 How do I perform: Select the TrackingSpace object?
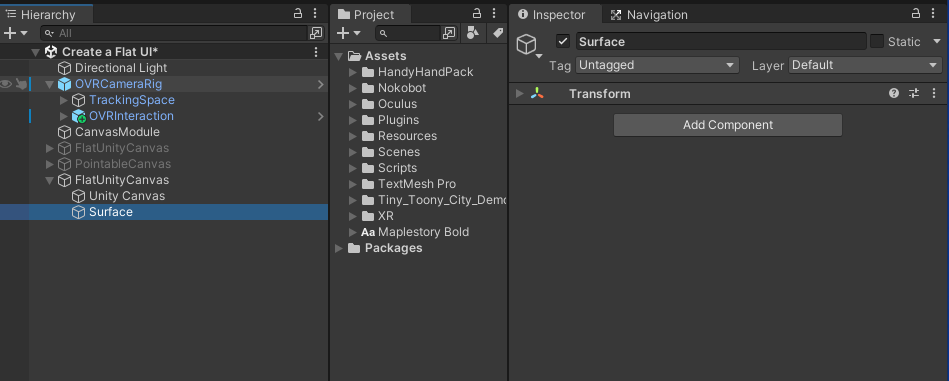[x=131, y=100]
